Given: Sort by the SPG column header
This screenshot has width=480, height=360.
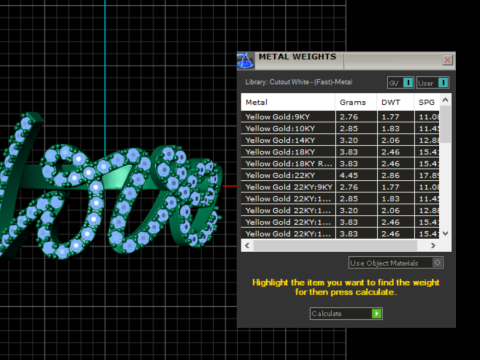Looking at the screenshot, I should [x=427, y=102].
